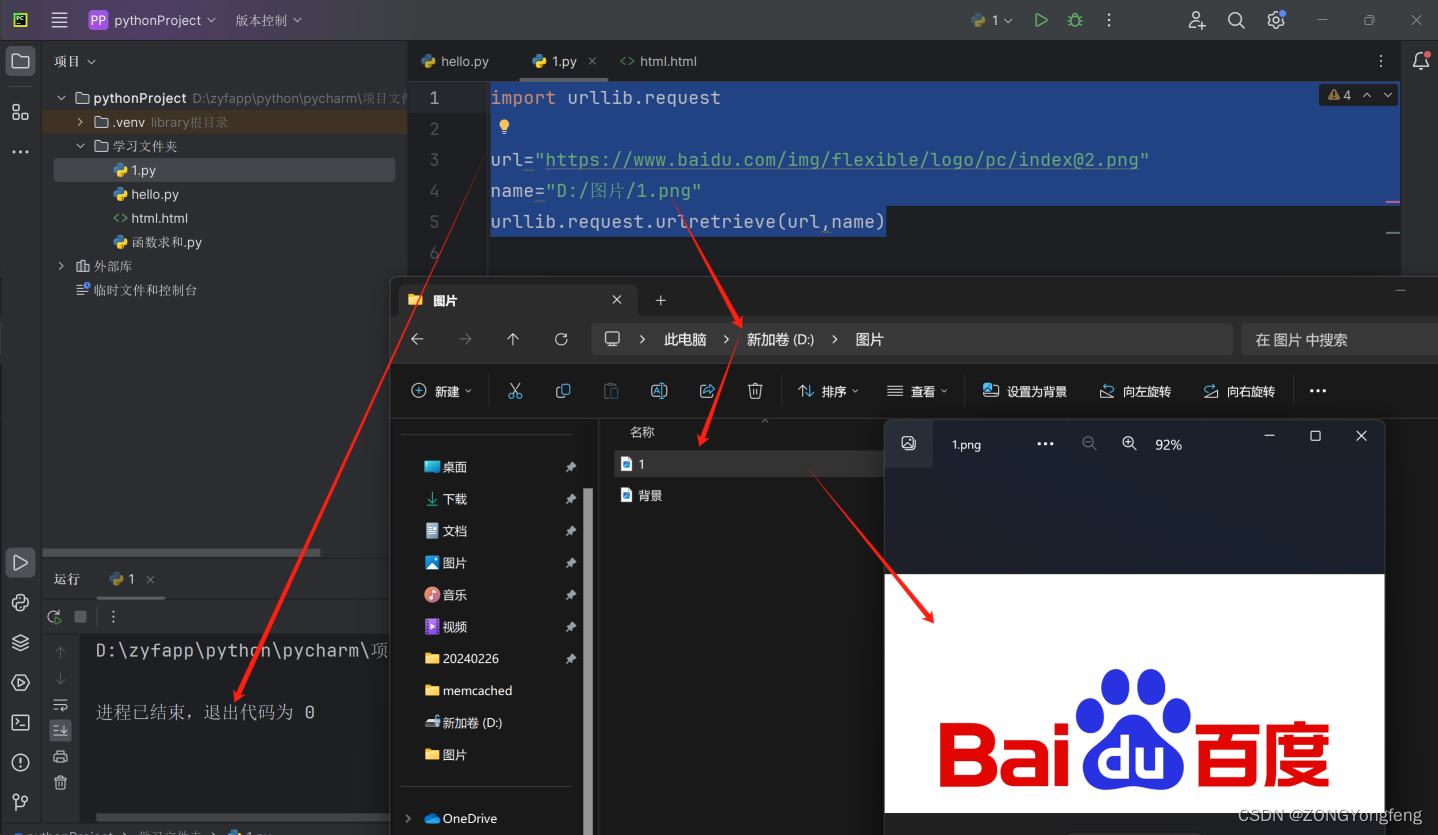Expand the 外部库 external libraries node
1438x835 pixels.
pyautogui.click(x=62, y=266)
